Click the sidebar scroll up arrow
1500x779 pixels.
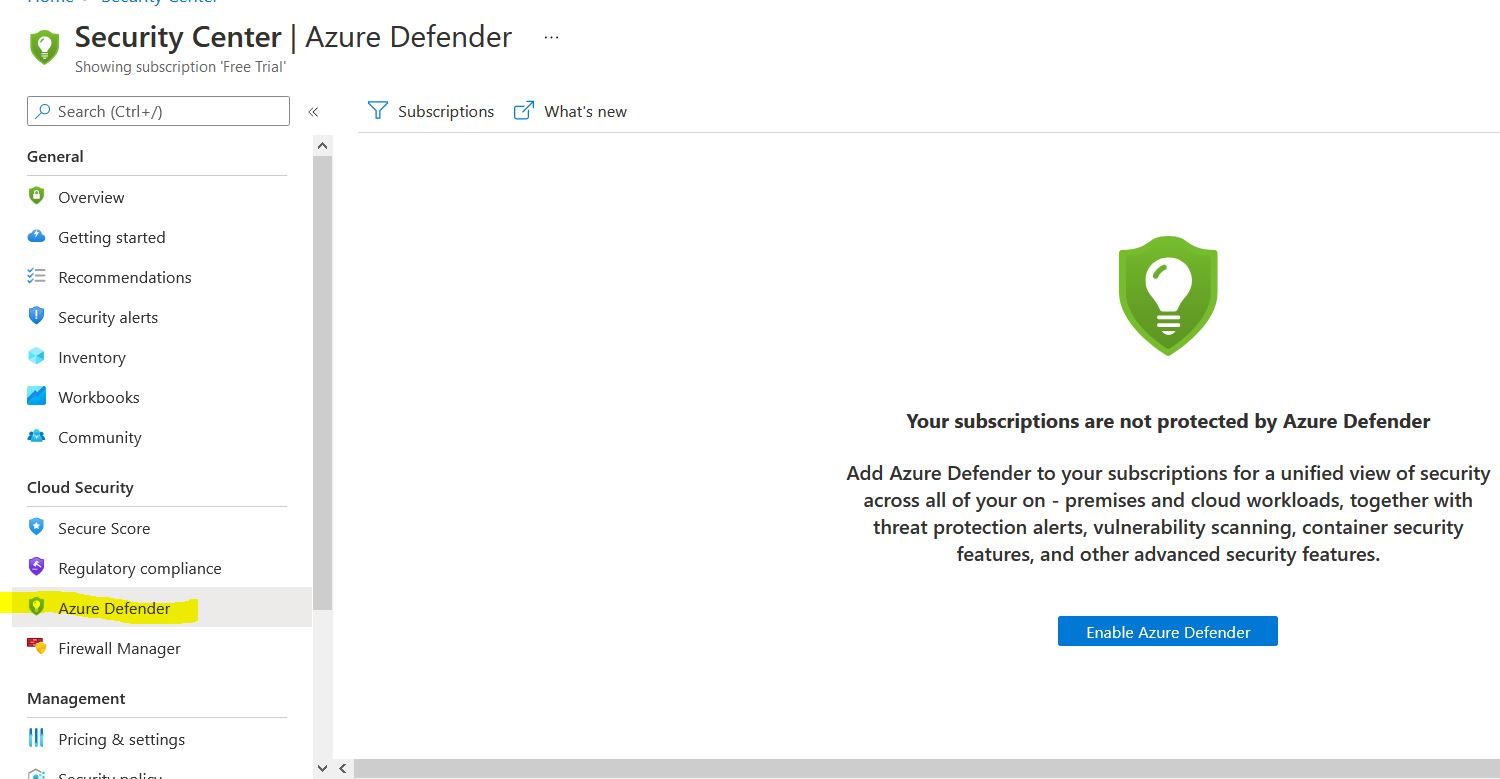click(x=322, y=146)
